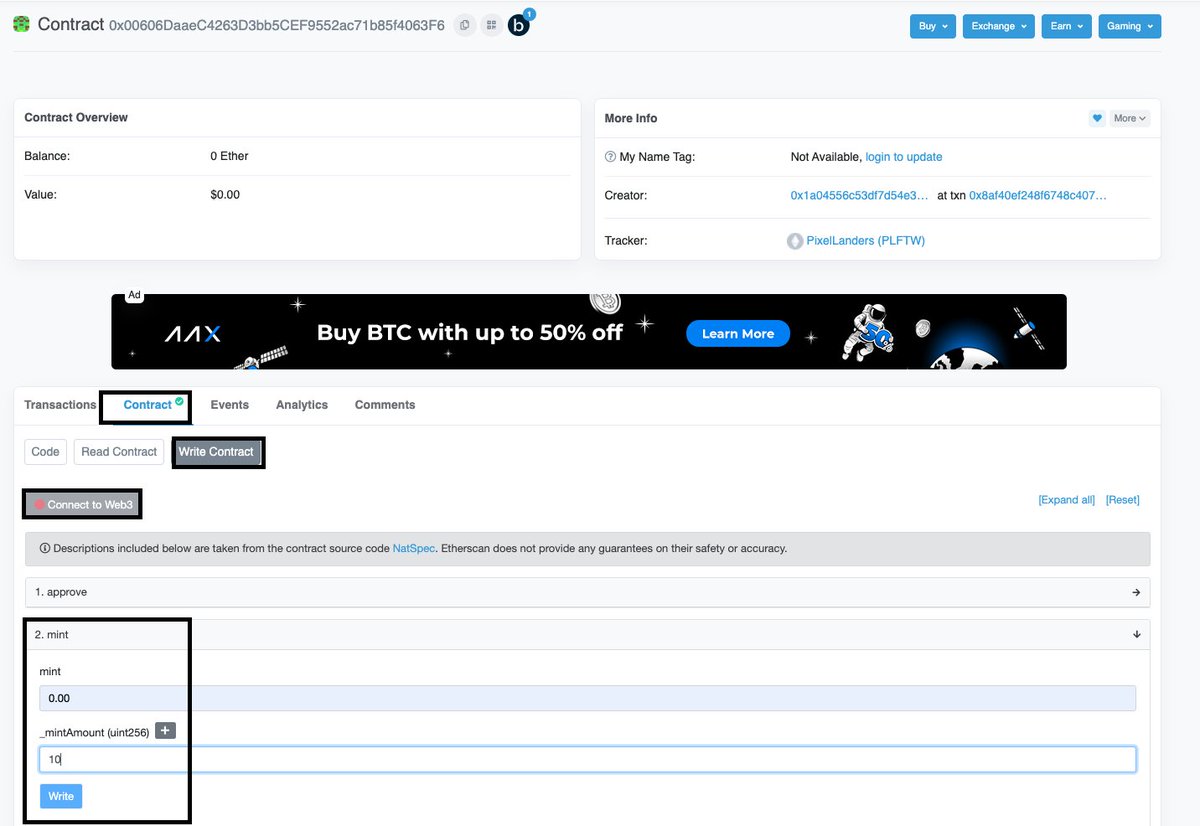Click the Expand all link

[x=1066, y=500]
